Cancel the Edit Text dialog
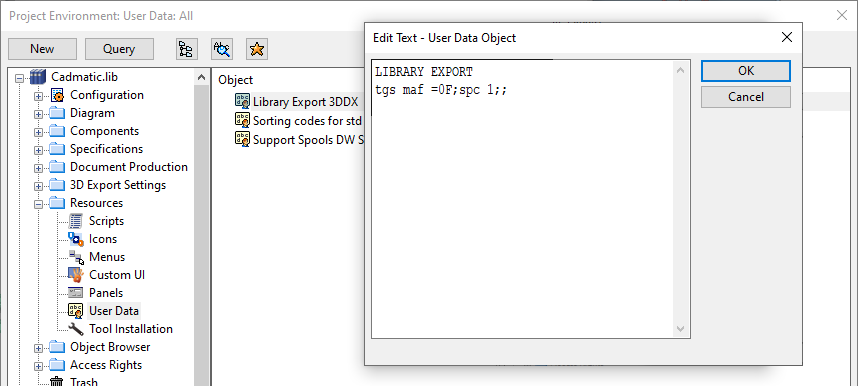Viewport: 858px width, 386px height. (746, 97)
